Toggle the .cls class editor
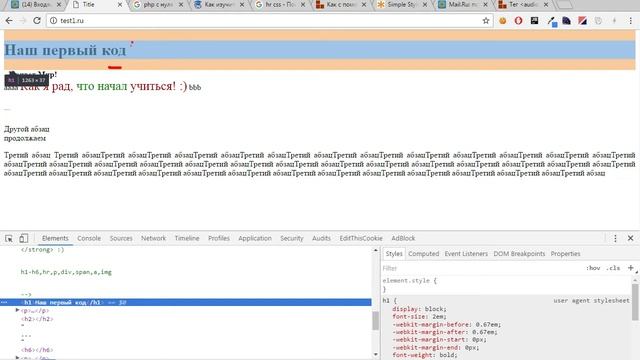This screenshot has width=640, height=360. pos(613,268)
